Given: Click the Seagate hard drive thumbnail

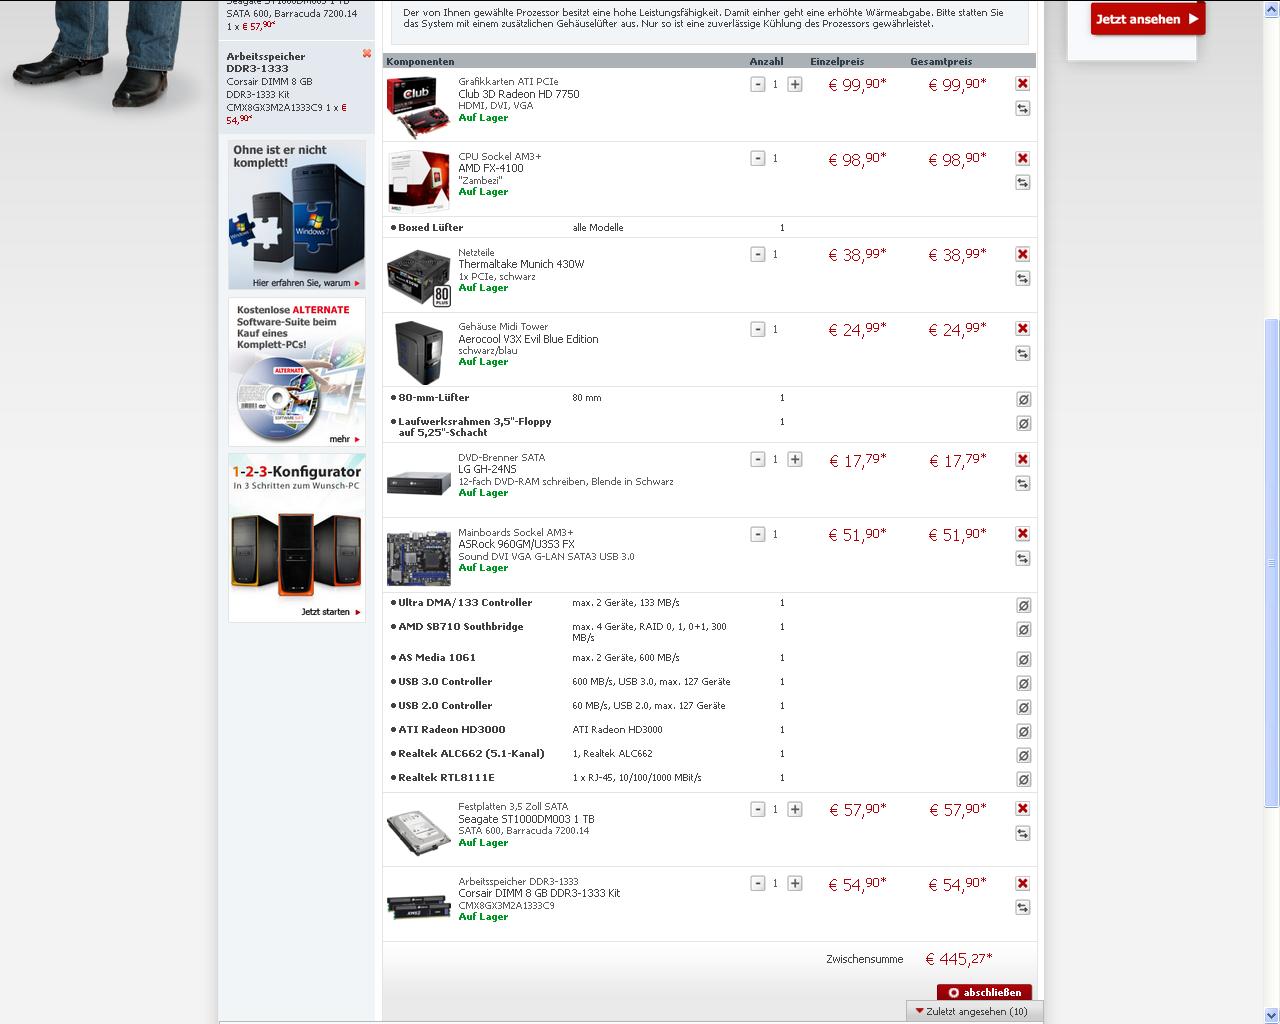Looking at the screenshot, I should coord(418,832).
